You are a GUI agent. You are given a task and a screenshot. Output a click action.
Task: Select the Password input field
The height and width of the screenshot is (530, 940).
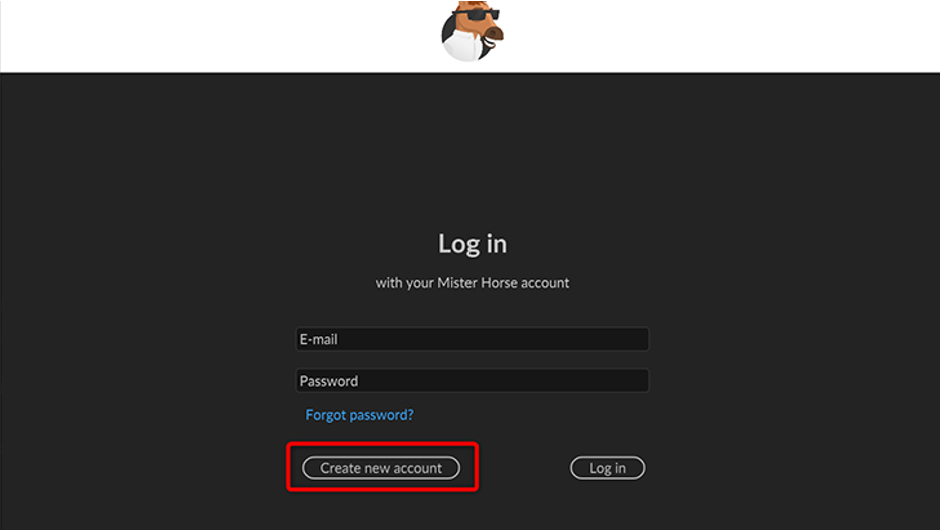(x=472, y=381)
